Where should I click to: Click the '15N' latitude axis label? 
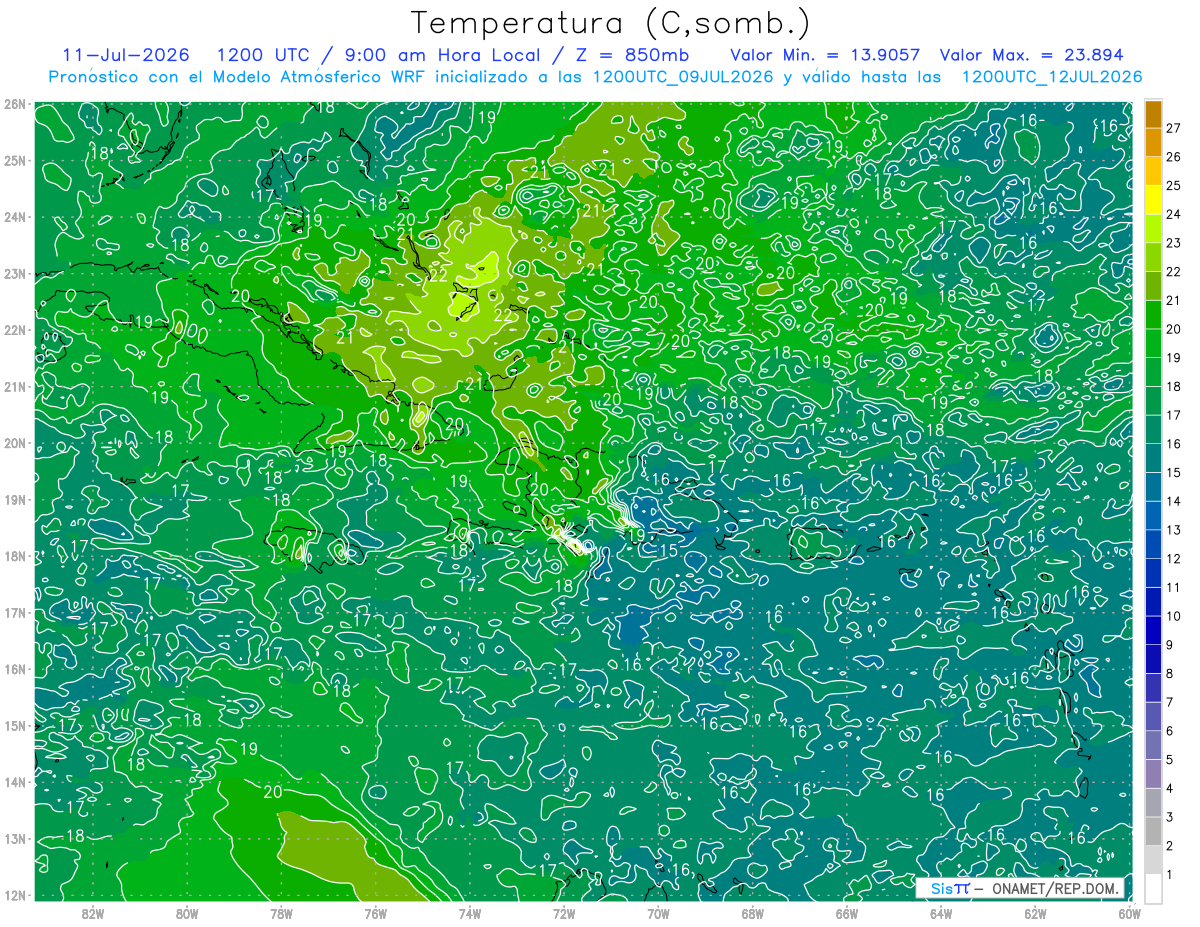point(14,725)
